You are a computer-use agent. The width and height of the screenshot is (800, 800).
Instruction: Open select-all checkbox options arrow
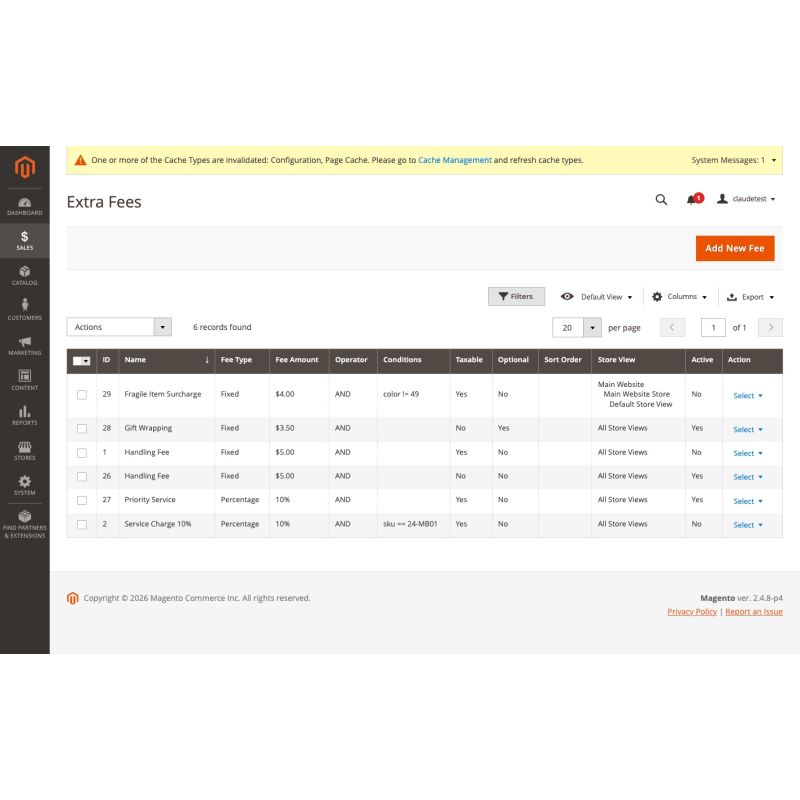pos(86,361)
